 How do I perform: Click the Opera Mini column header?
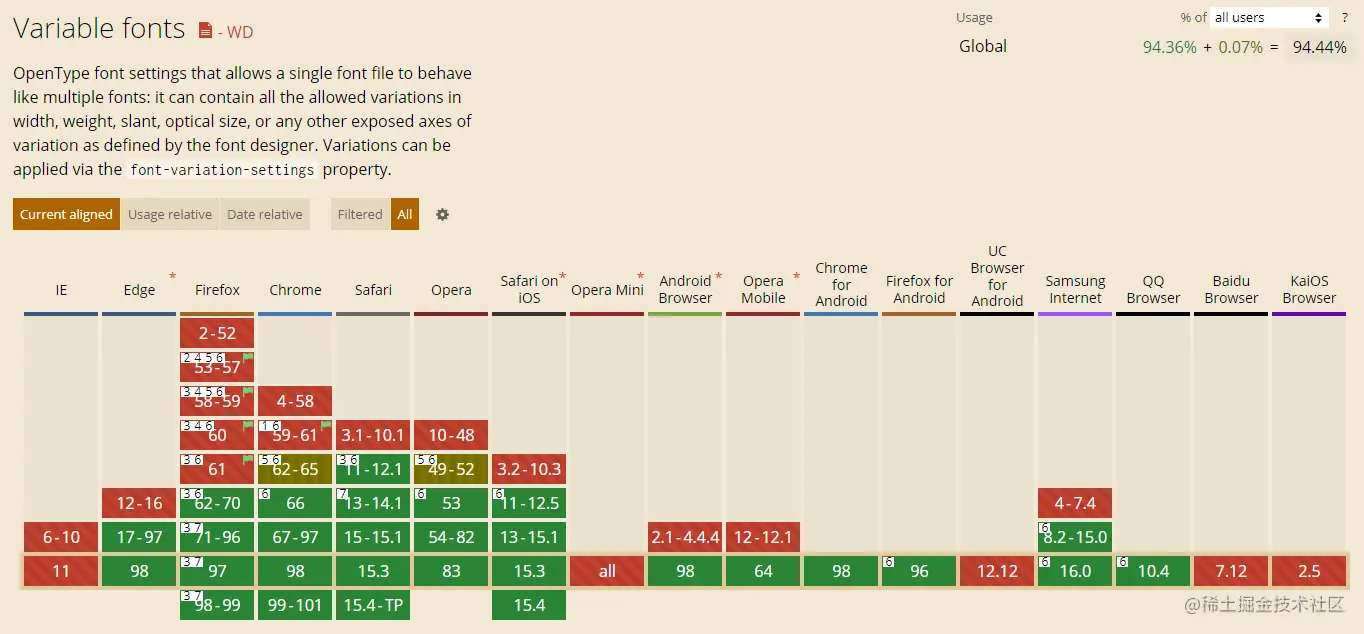607,290
